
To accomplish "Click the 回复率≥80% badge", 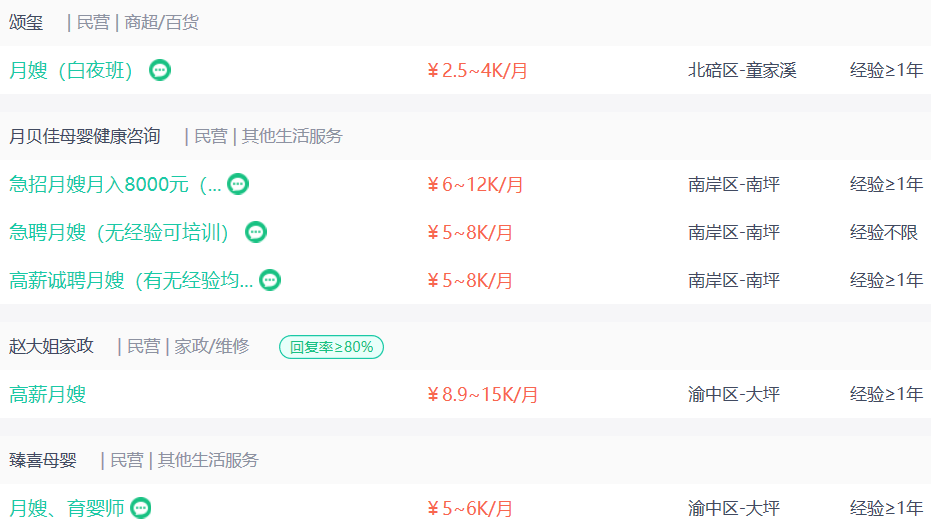I will click(331, 347).
